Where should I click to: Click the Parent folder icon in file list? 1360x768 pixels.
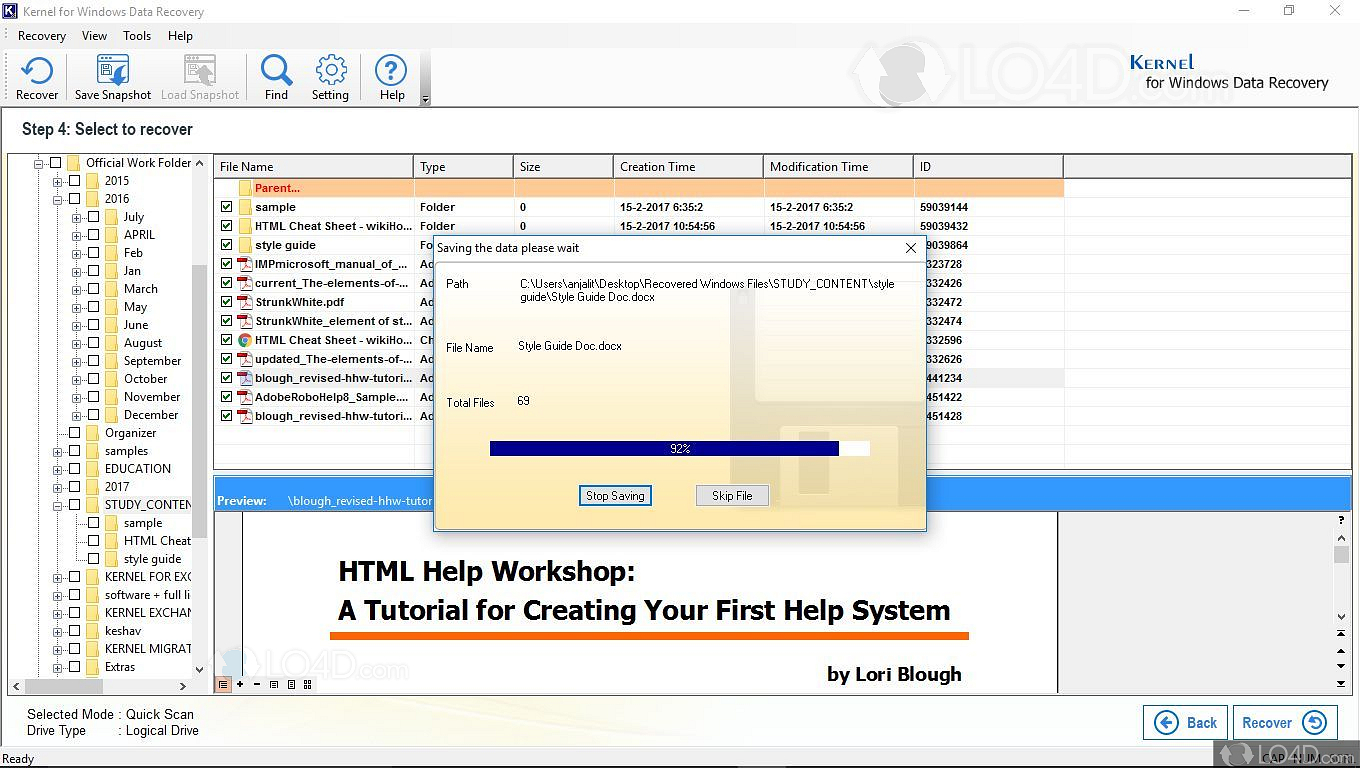(244, 188)
